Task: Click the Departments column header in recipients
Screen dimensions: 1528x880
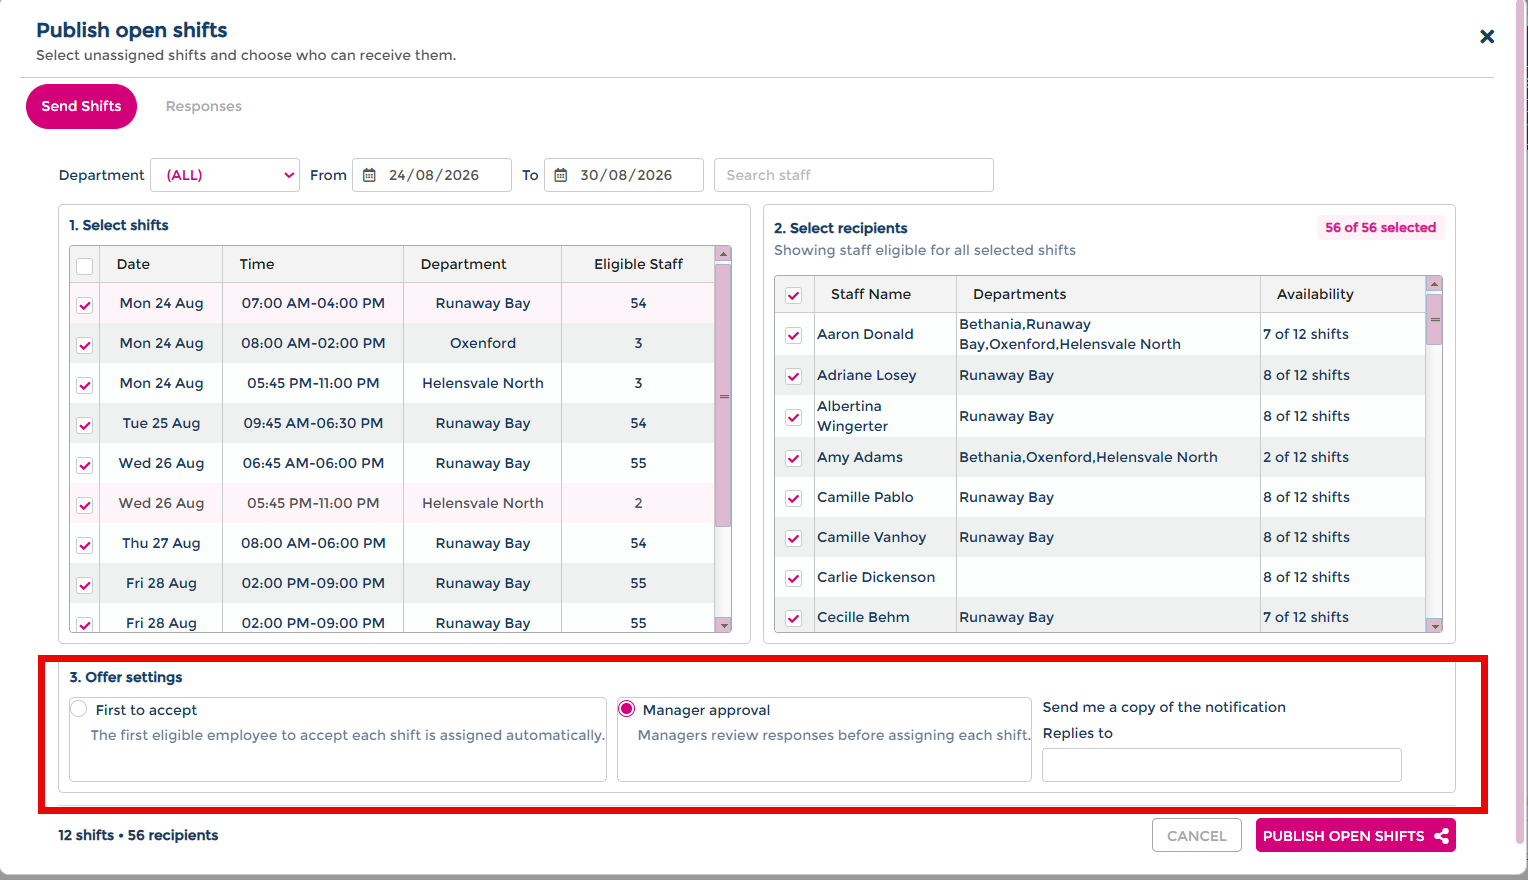Action: tap(1020, 294)
